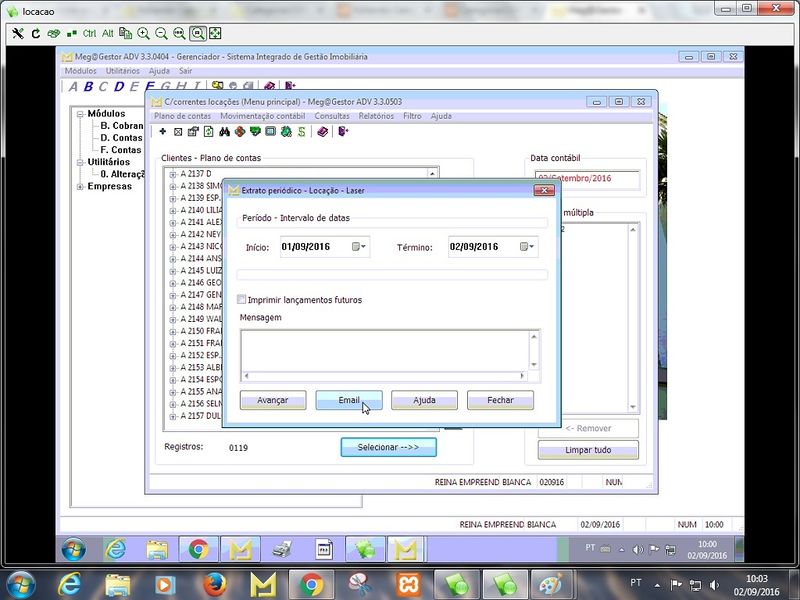The width and height of the screenshot is (800, 600).
Task: Enable Imprimir lançamentos futuros checkbox
Action: (242, 299)
